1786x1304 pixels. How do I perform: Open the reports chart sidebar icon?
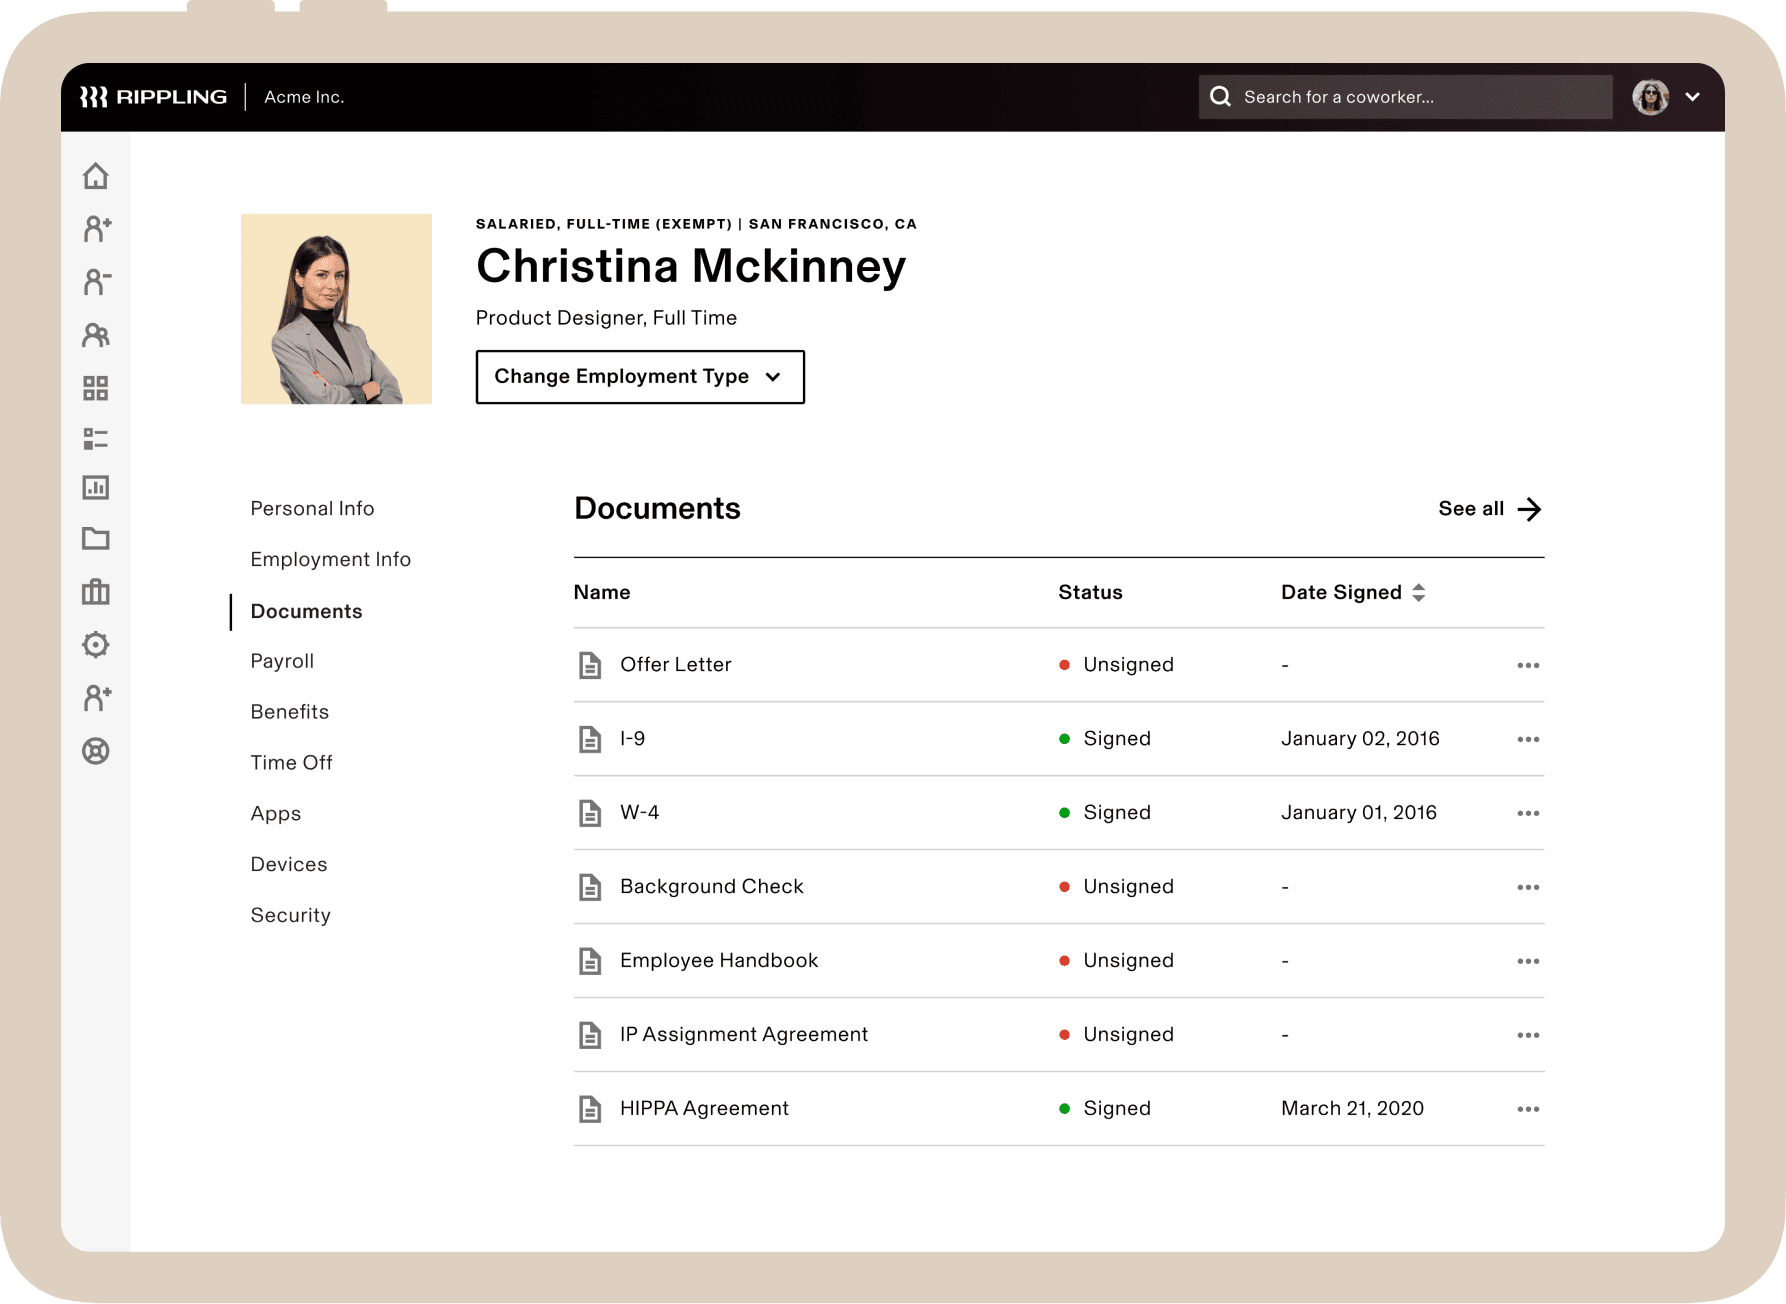(96, 488)
